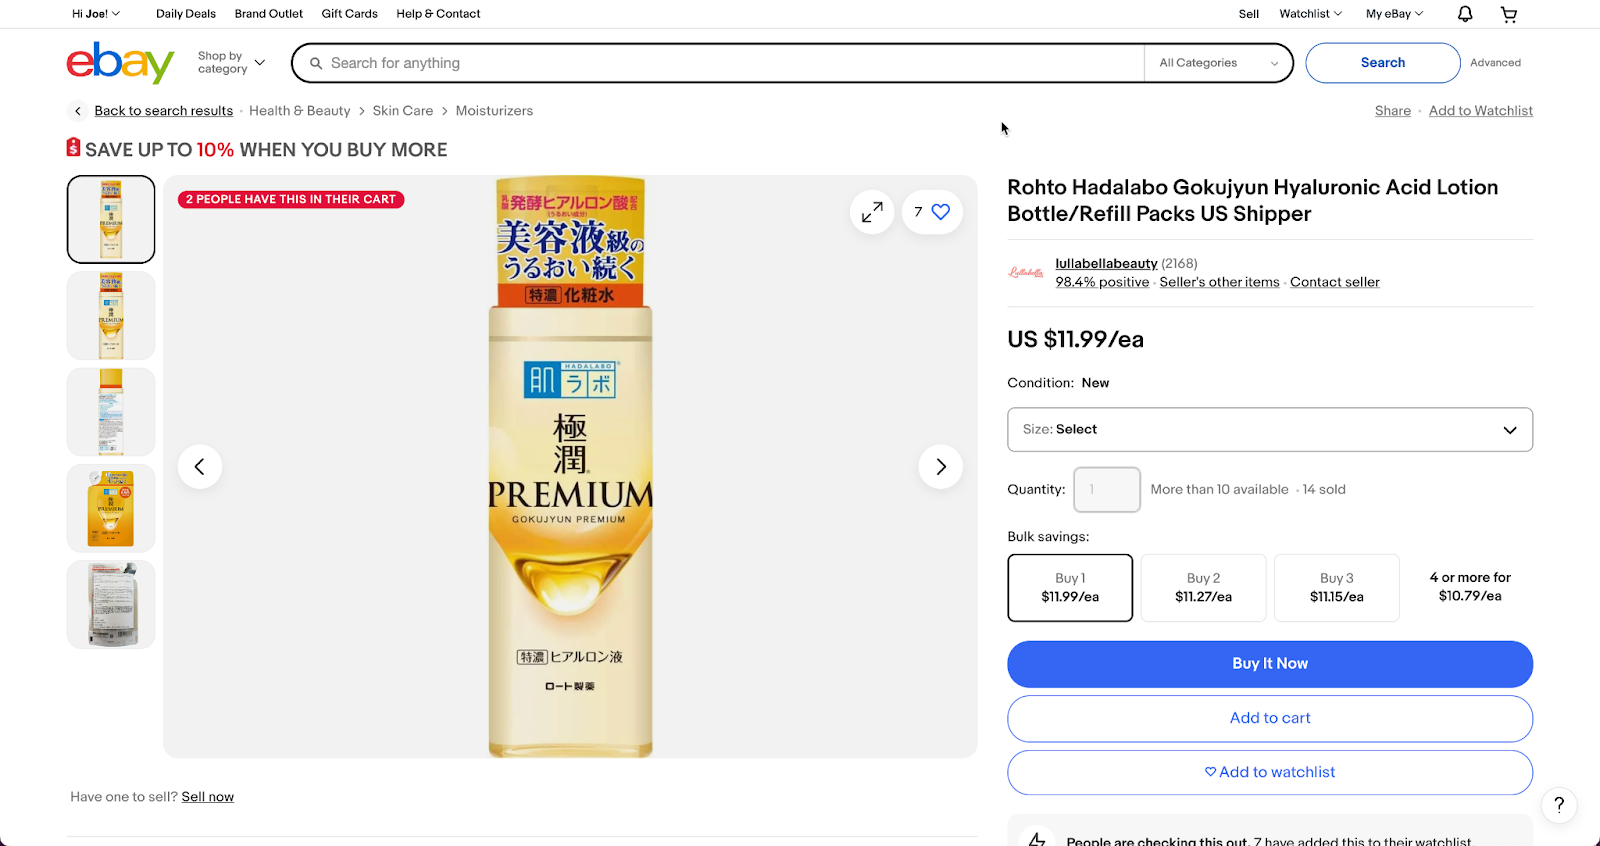Click the 14 sold text
1600x846 pixels.
(x=1324, y=490)
